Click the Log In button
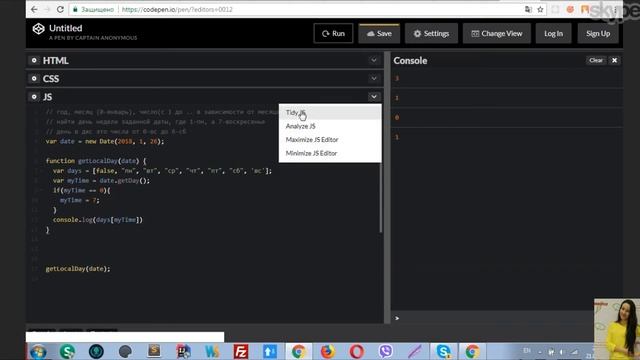The height and width of the screenshot is (360, 640). pyautogui.click(x=553, y=33)
